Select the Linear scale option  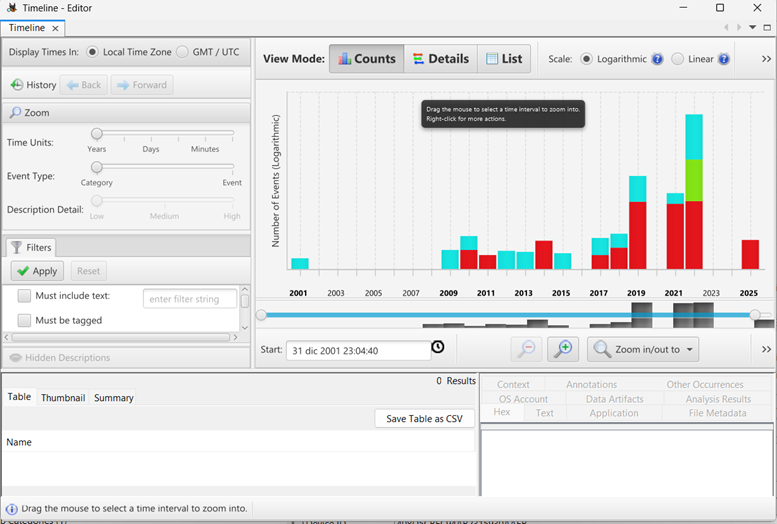(x=678, y=59)
